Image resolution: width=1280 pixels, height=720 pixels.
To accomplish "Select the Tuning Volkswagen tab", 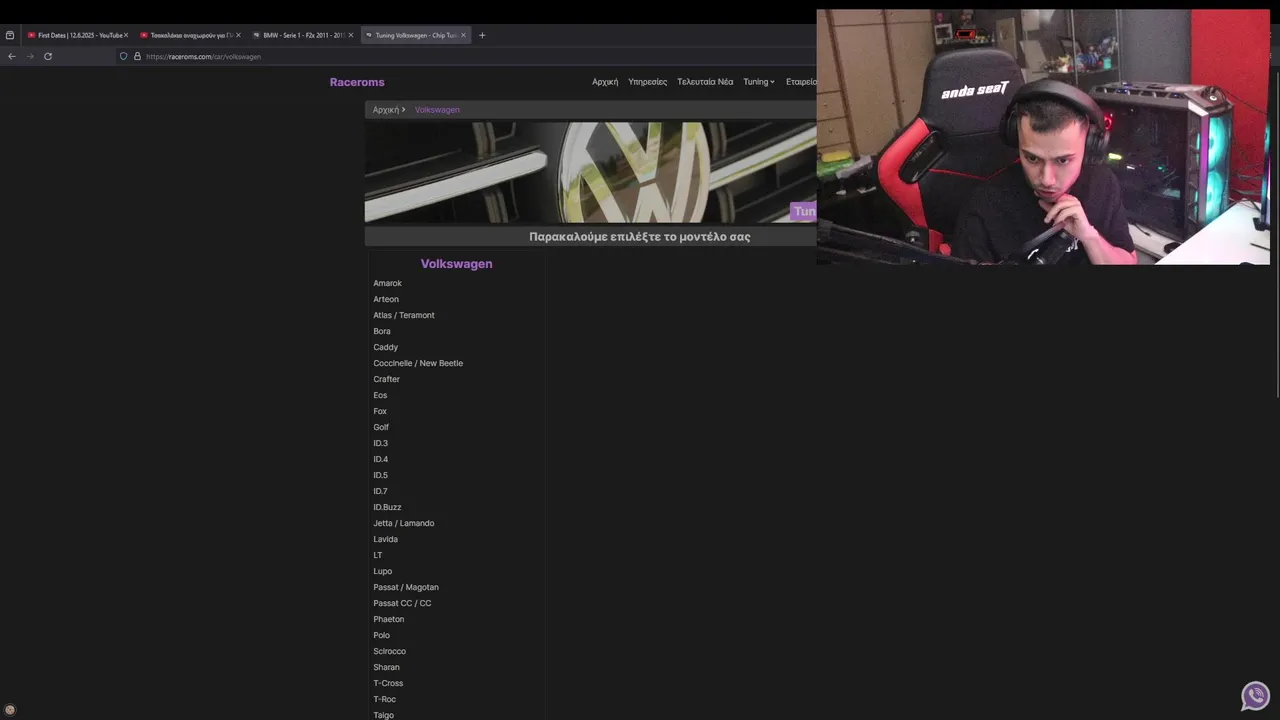I will pyautogui.click(x=414, y=35).
